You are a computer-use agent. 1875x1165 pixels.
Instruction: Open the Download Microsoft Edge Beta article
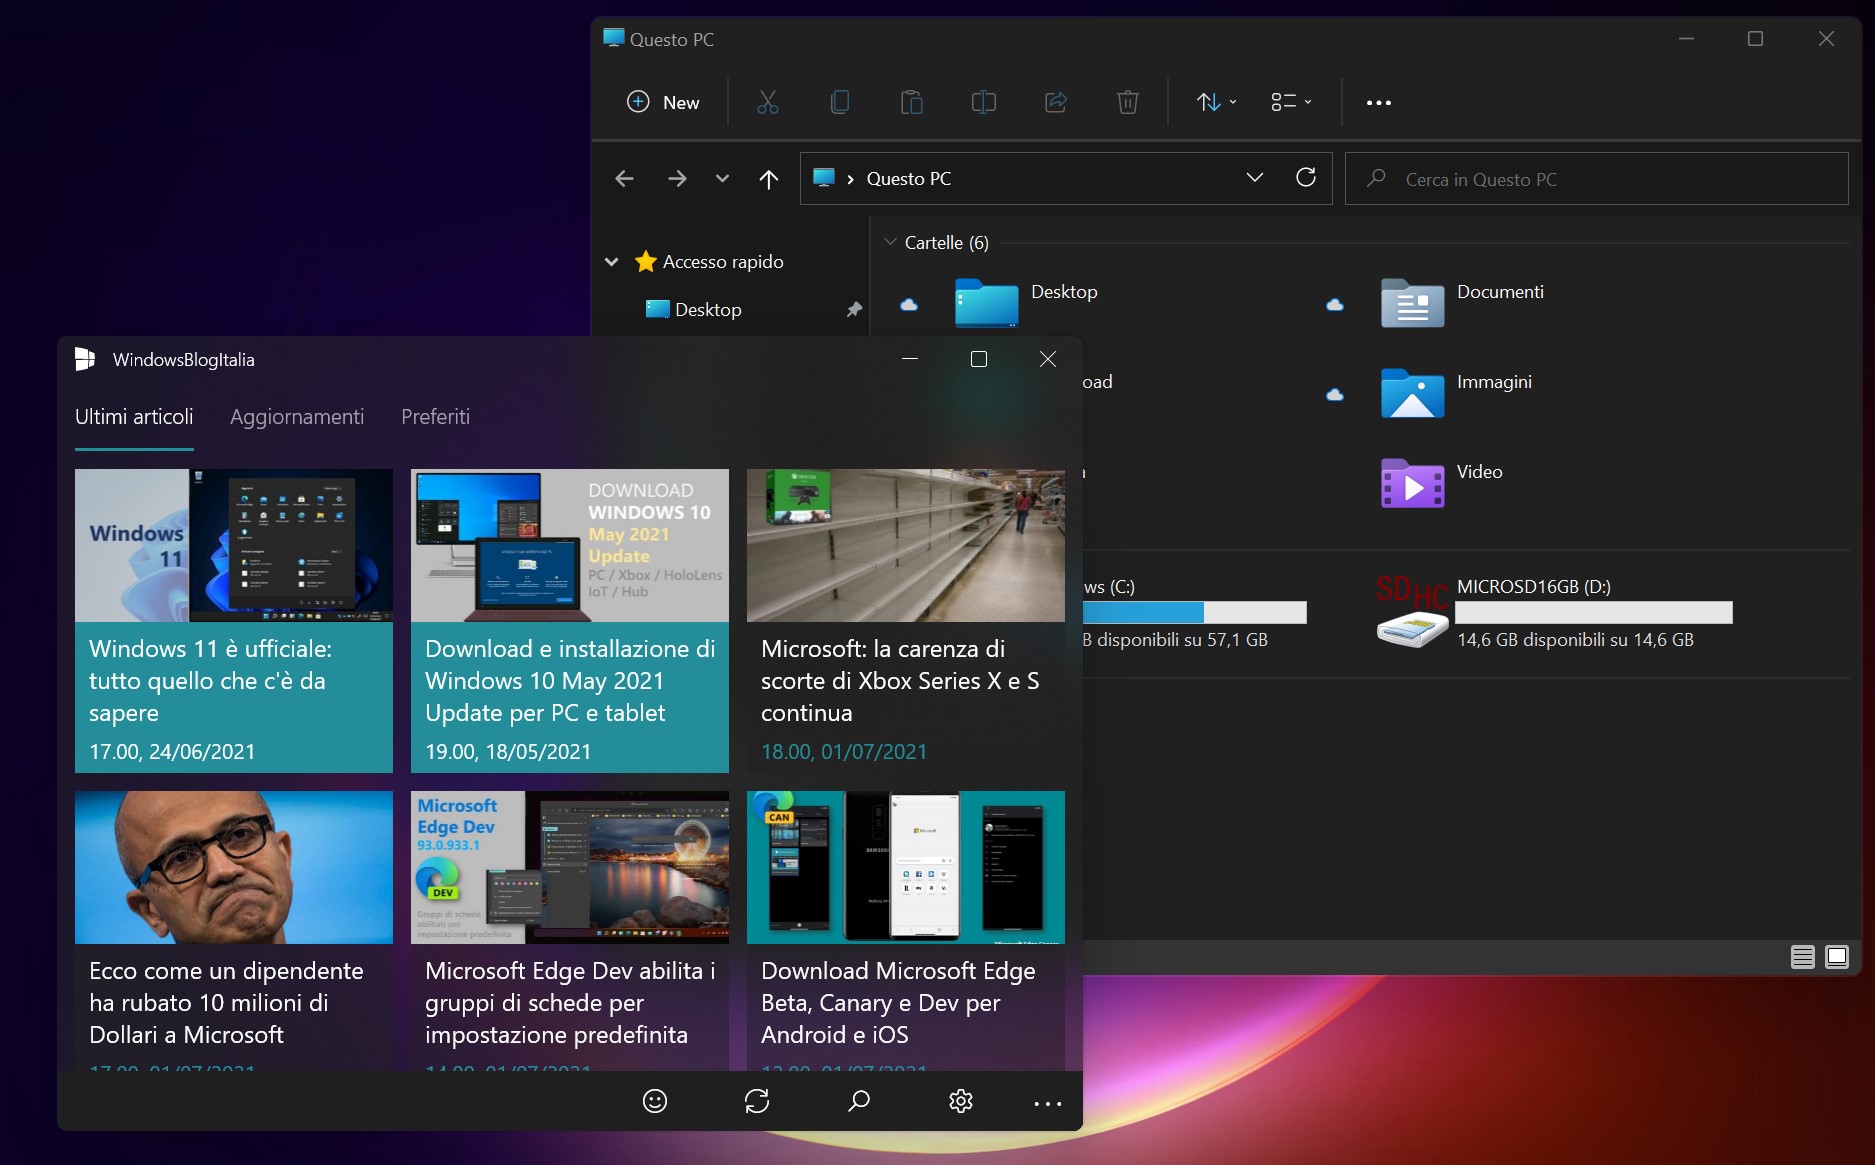coord(906,931)
